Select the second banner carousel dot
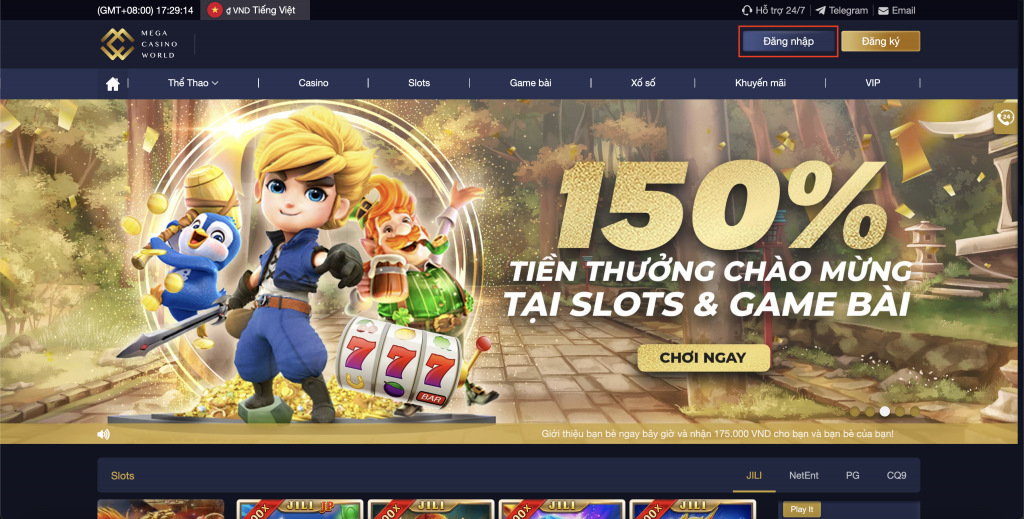Viewport: 1024px width, 519px height. (x=869, y=411)
